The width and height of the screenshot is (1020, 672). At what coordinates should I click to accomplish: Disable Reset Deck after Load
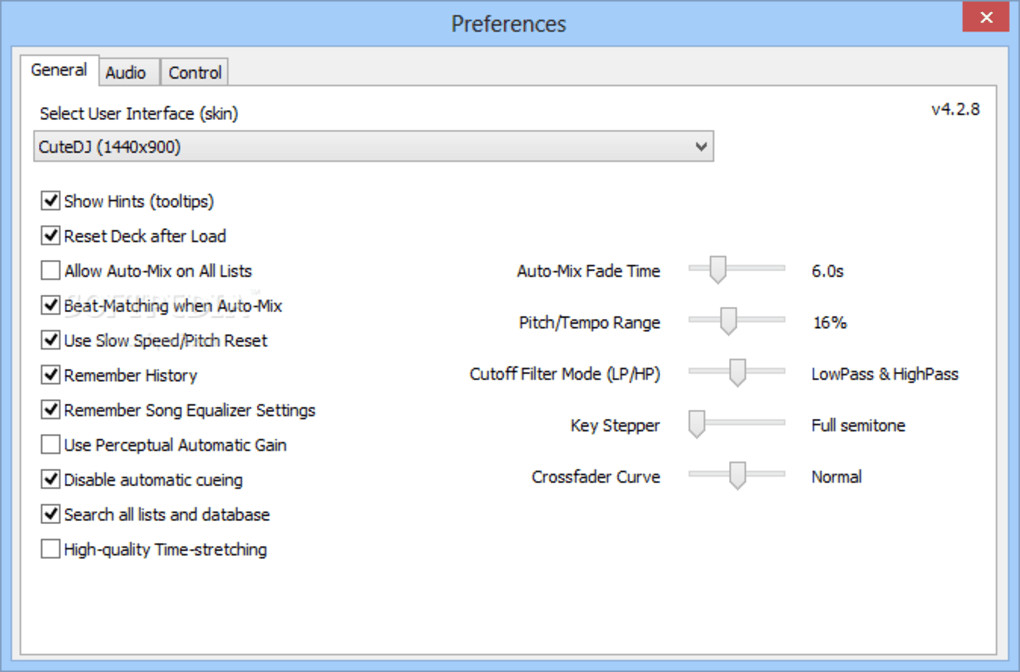coord(50,236)
